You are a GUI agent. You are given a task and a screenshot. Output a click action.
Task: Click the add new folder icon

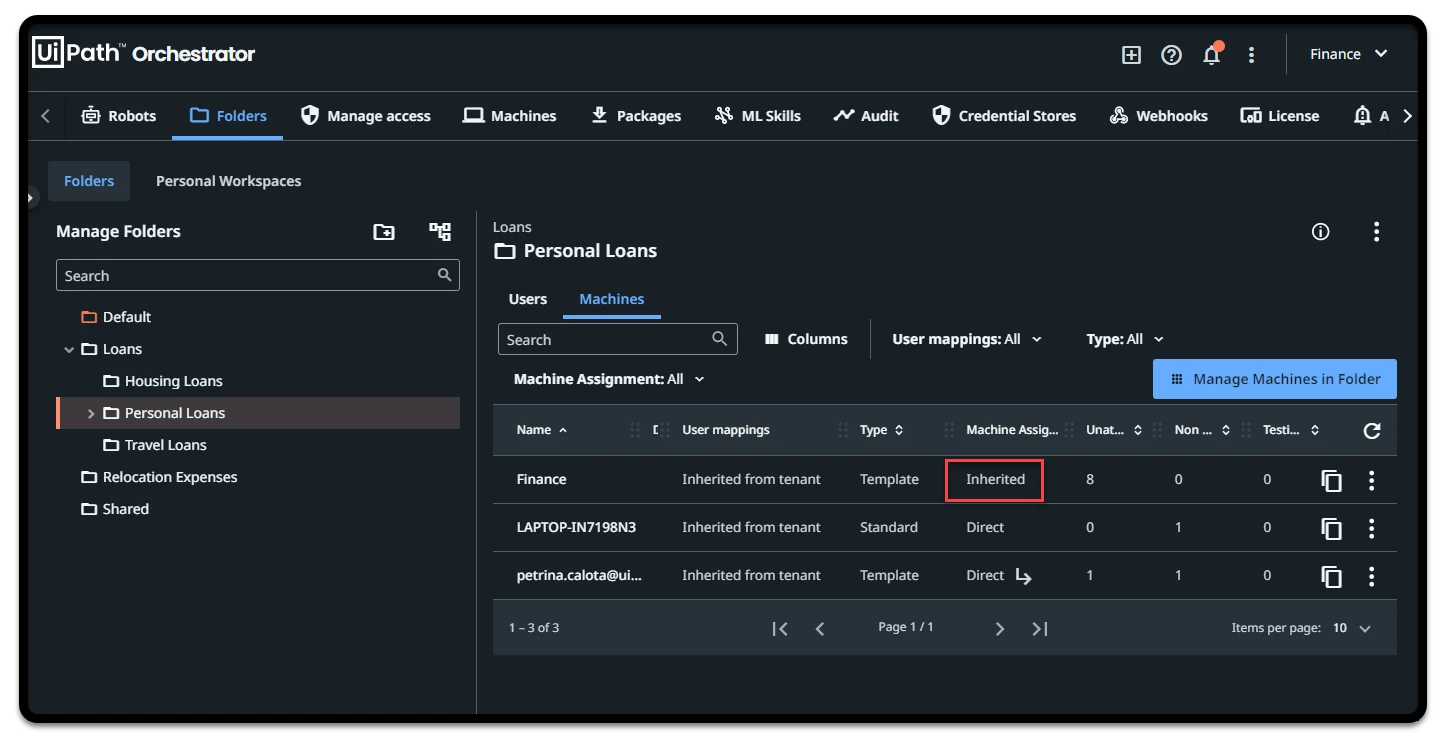(384, 232)
